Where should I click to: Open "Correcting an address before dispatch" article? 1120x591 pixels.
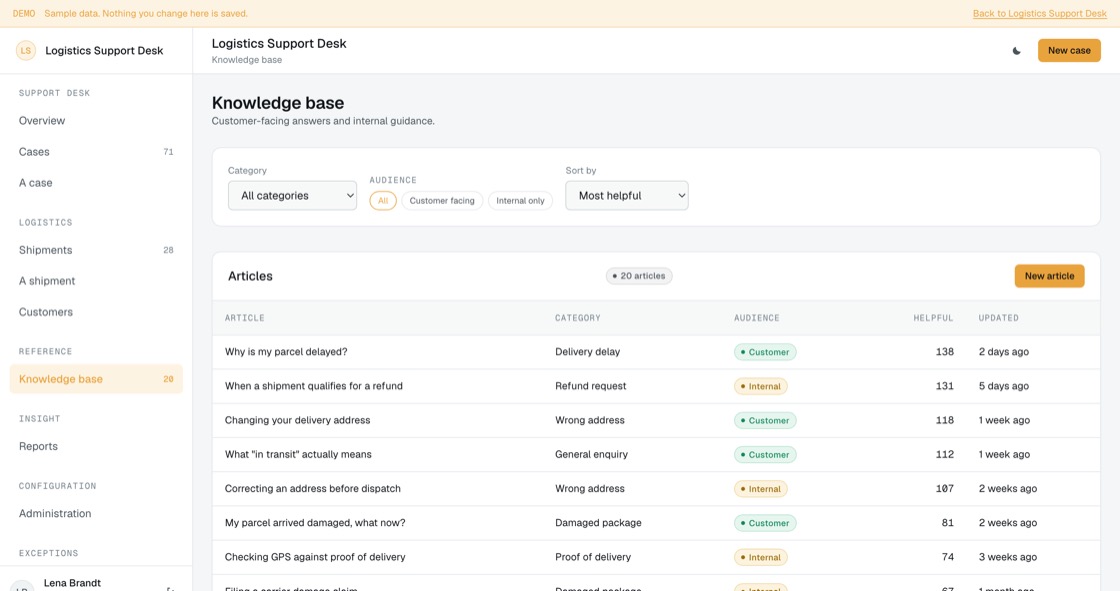(x=313, y=490)
